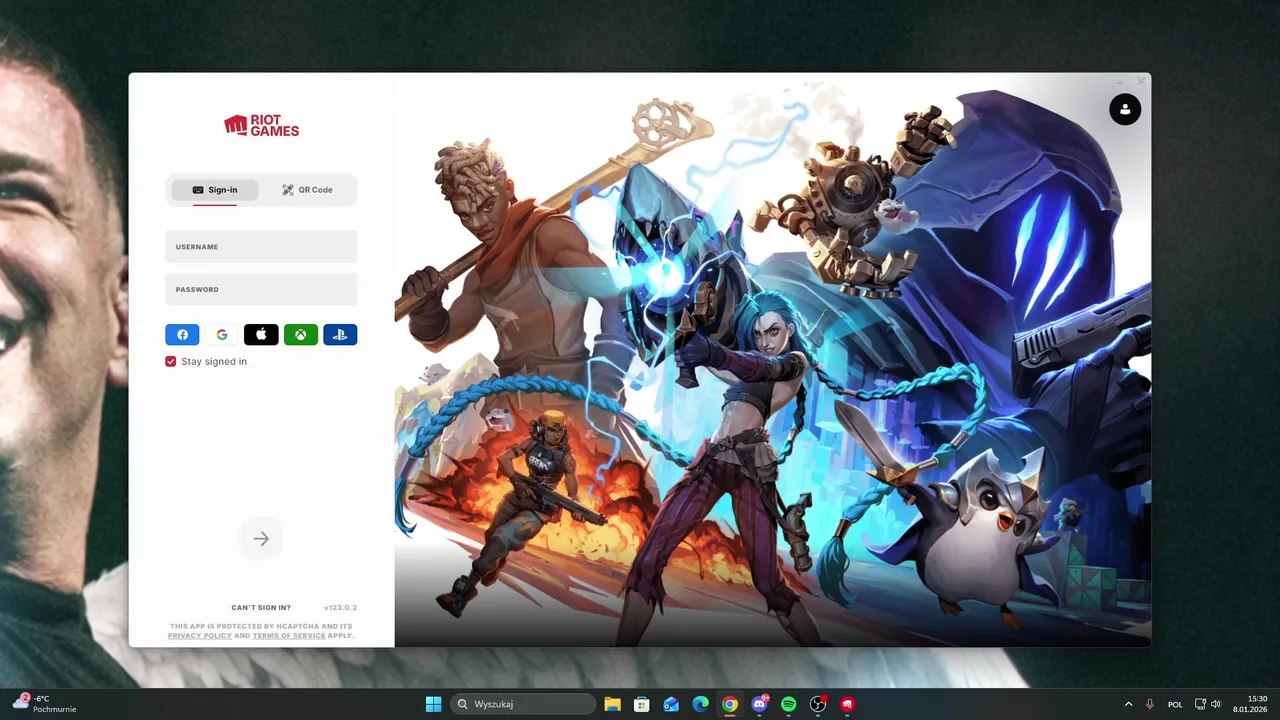This screenshot has width=1280, height=720.
Task: Open the Can't Sign In link
Action: tap(261, 608)
